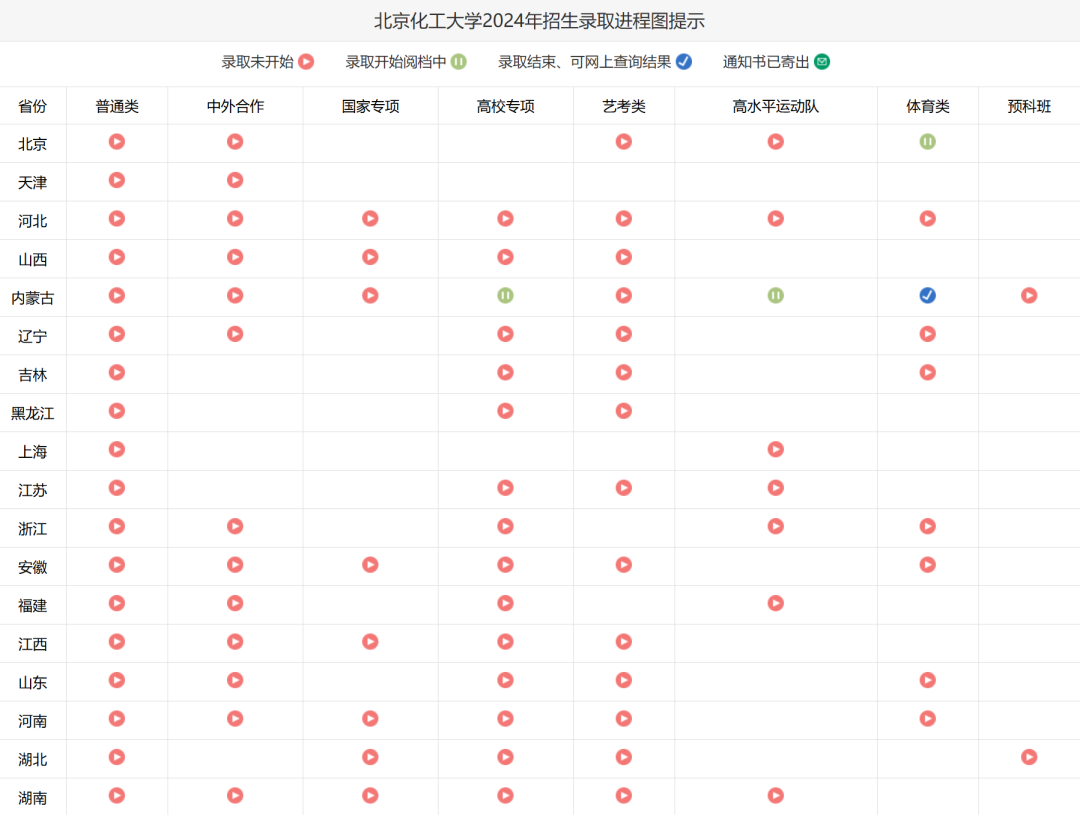Click the 湖北 国家专项 red status icon
The height and width of the screenshot is (815, 1080).
point(370,757)
